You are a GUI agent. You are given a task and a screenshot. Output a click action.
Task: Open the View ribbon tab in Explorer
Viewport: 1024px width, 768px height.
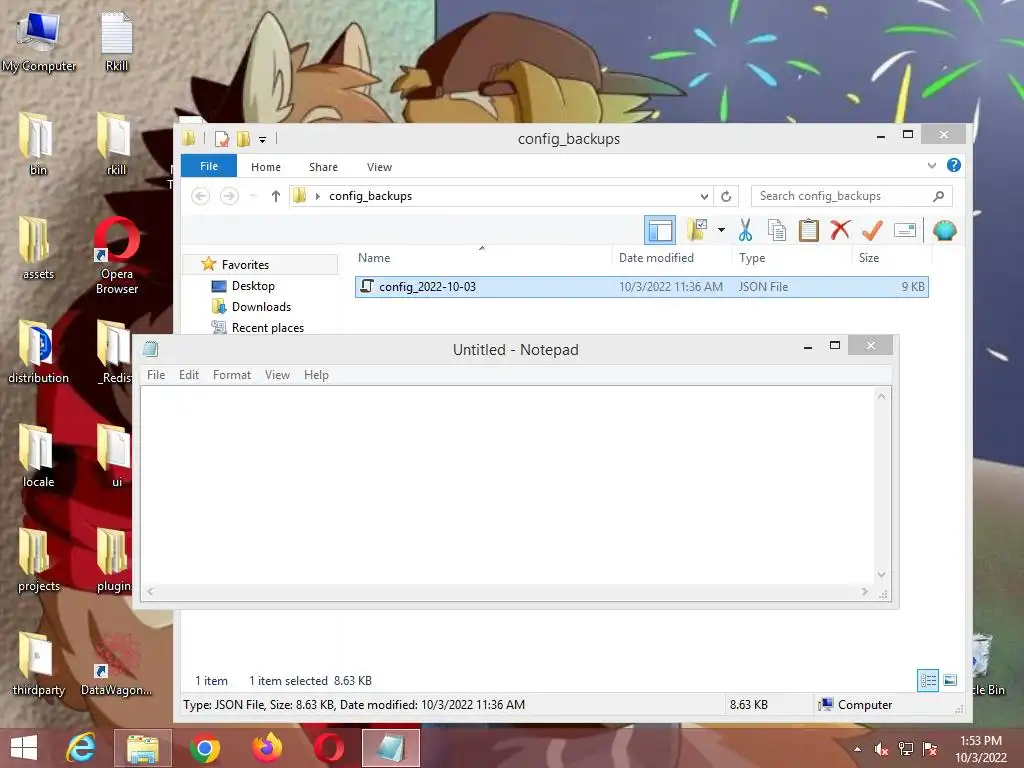click(x=379, y=167)
